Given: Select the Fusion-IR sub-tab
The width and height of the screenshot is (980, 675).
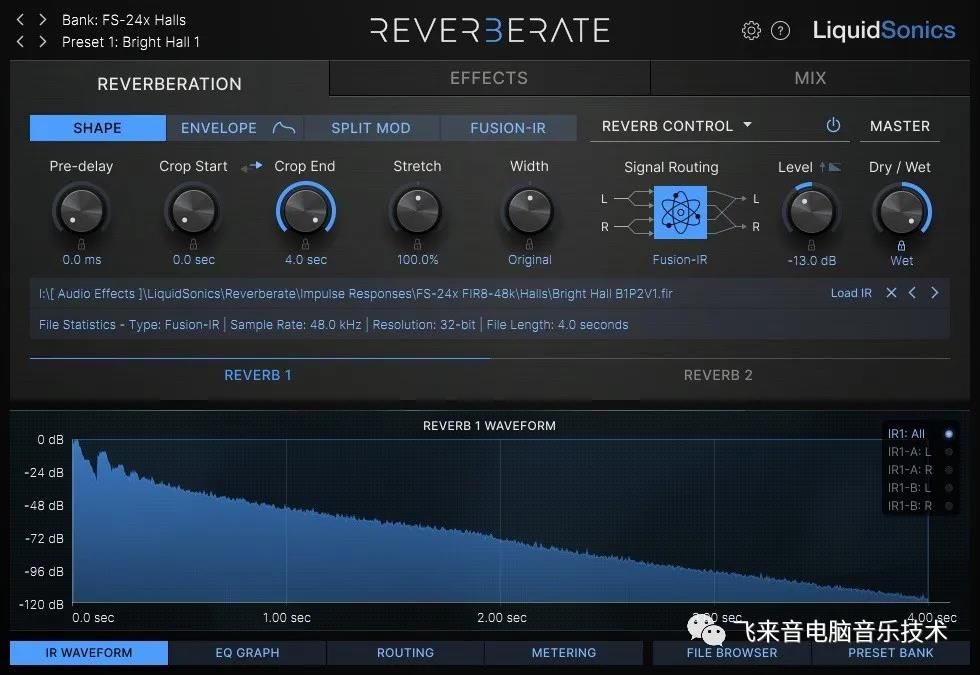Looking at the screenshot, I should tap(508, 128).
